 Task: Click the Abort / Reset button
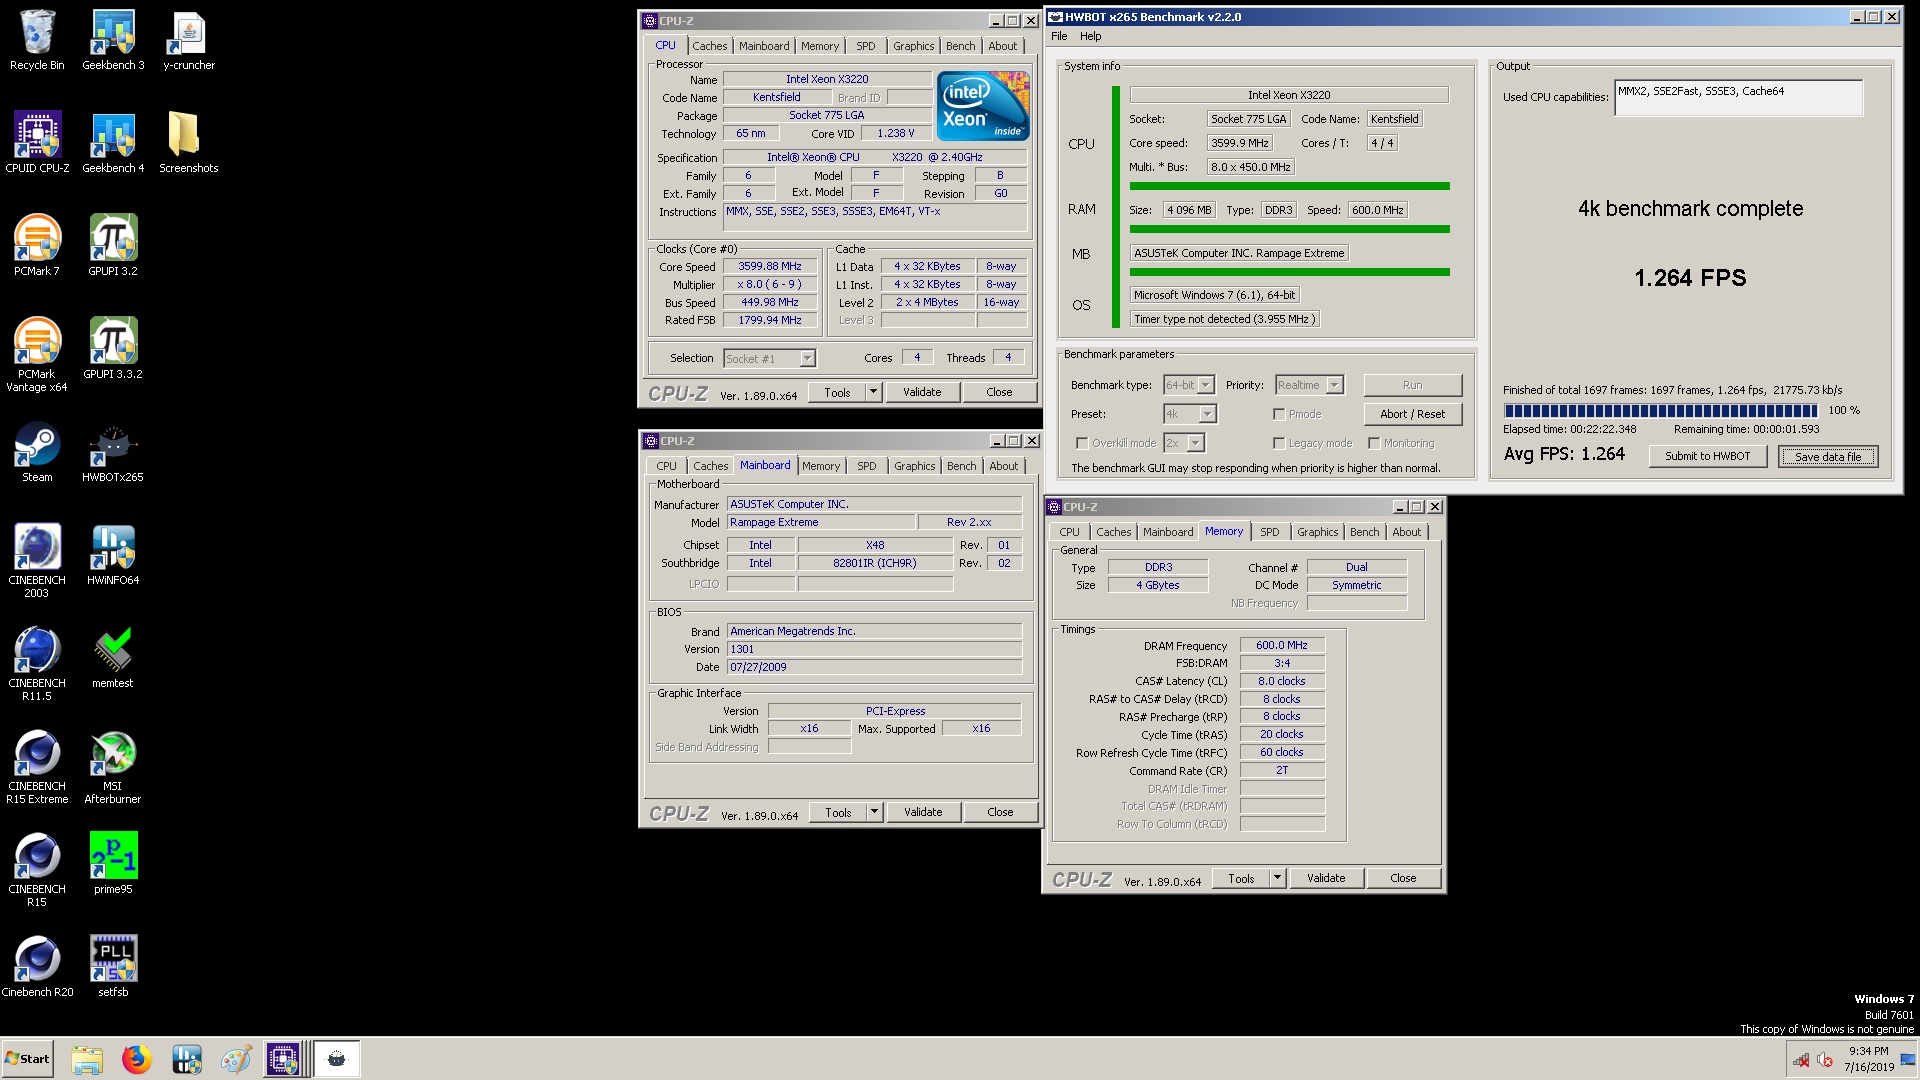(1412, 414)
